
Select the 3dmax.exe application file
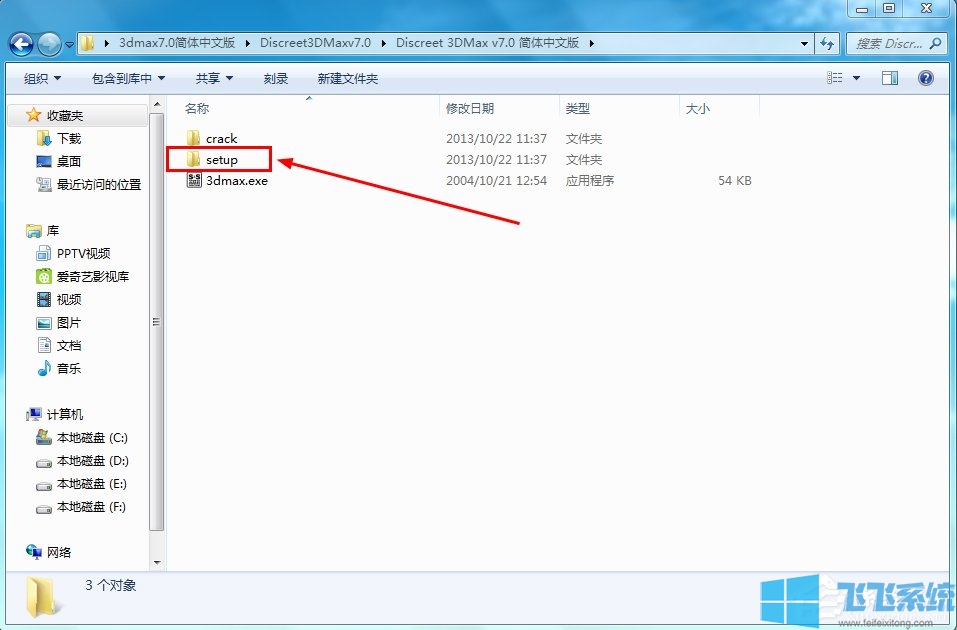point(236,181)
